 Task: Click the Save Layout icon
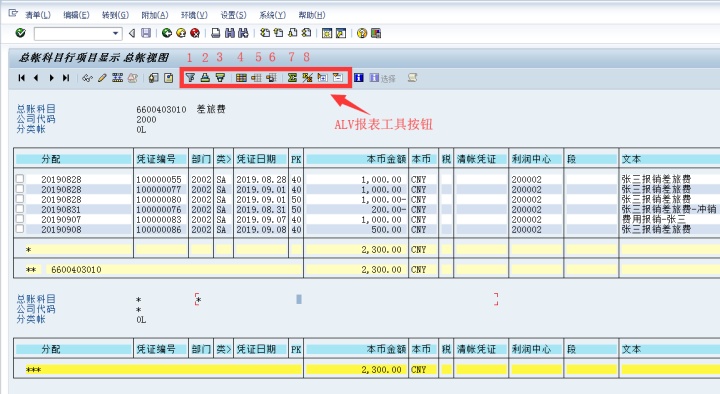click(271, 78)
